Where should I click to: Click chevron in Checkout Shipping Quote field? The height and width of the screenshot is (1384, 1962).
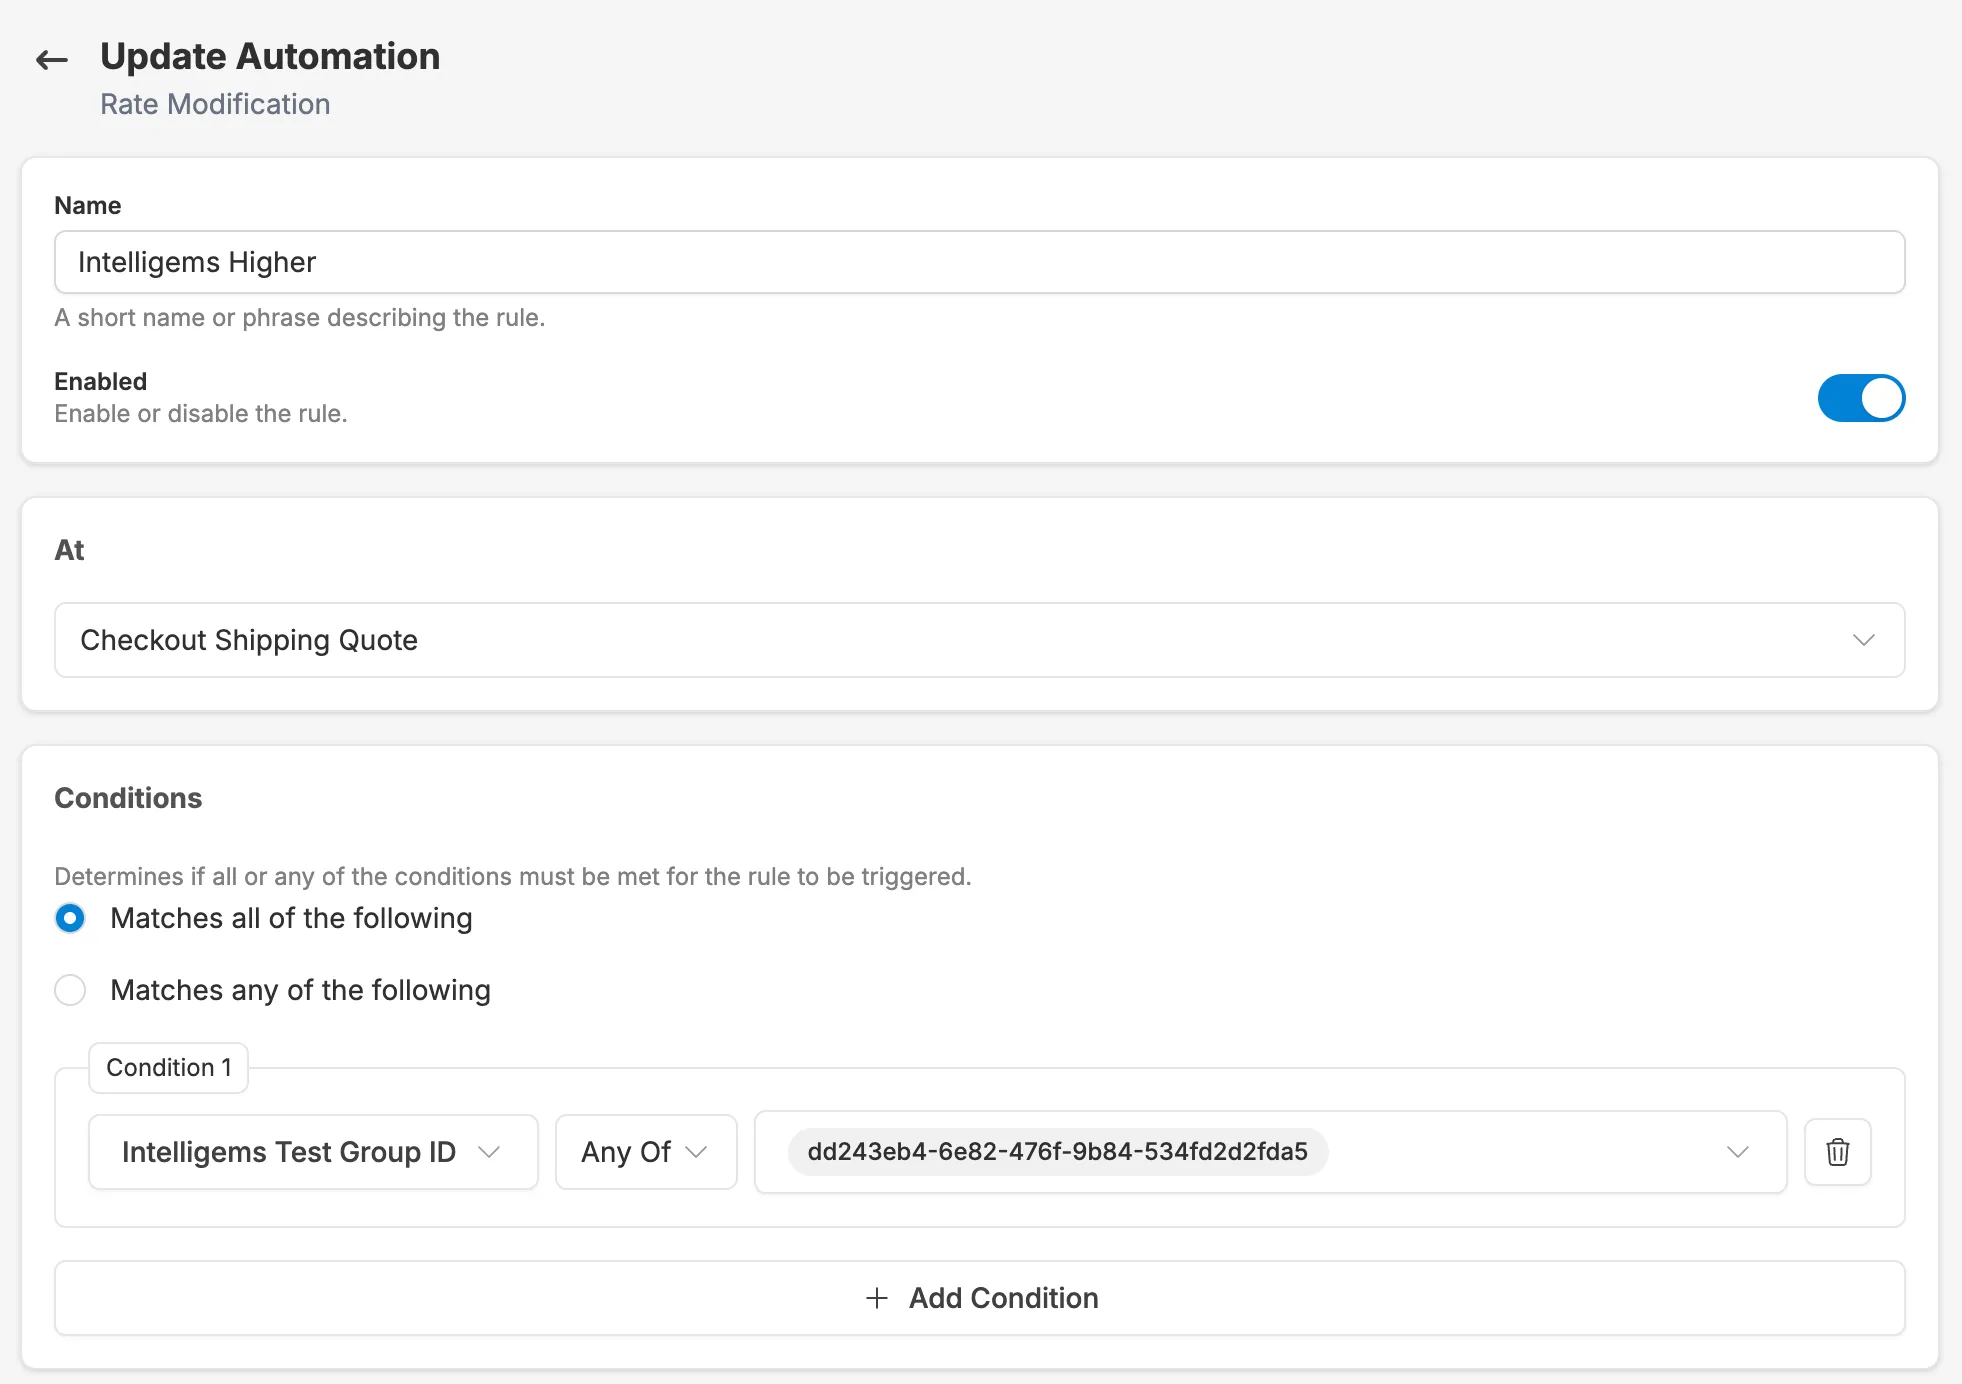(1863, 640)
